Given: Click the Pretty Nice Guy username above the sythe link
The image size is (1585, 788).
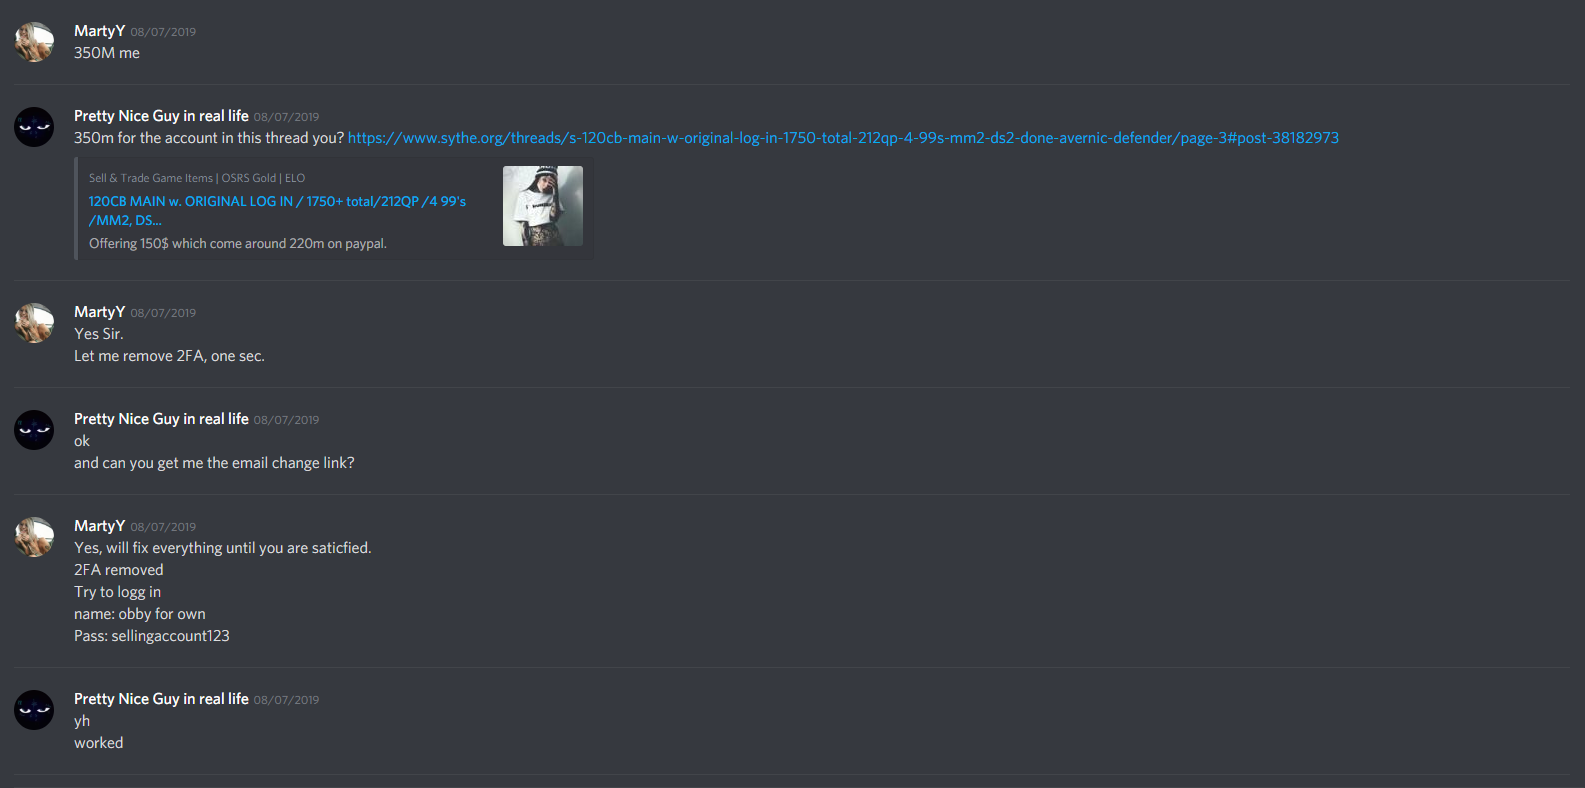Looking at the screenshot, I should coord(161,116).
